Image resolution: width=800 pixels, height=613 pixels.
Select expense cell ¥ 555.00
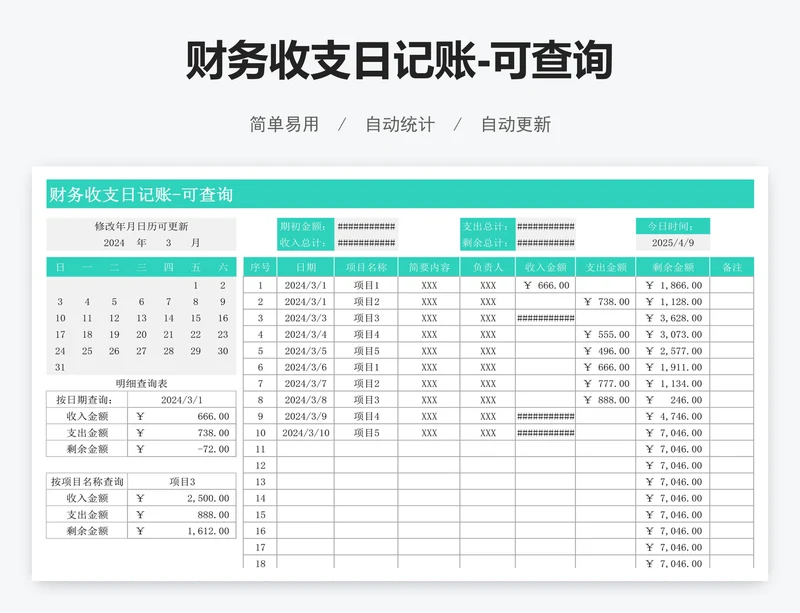click(606, 334)
